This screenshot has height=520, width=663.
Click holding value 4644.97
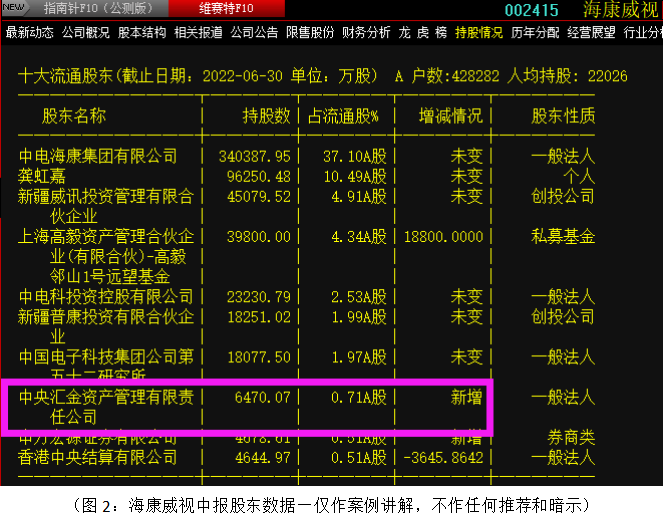[x=263, y=457]
